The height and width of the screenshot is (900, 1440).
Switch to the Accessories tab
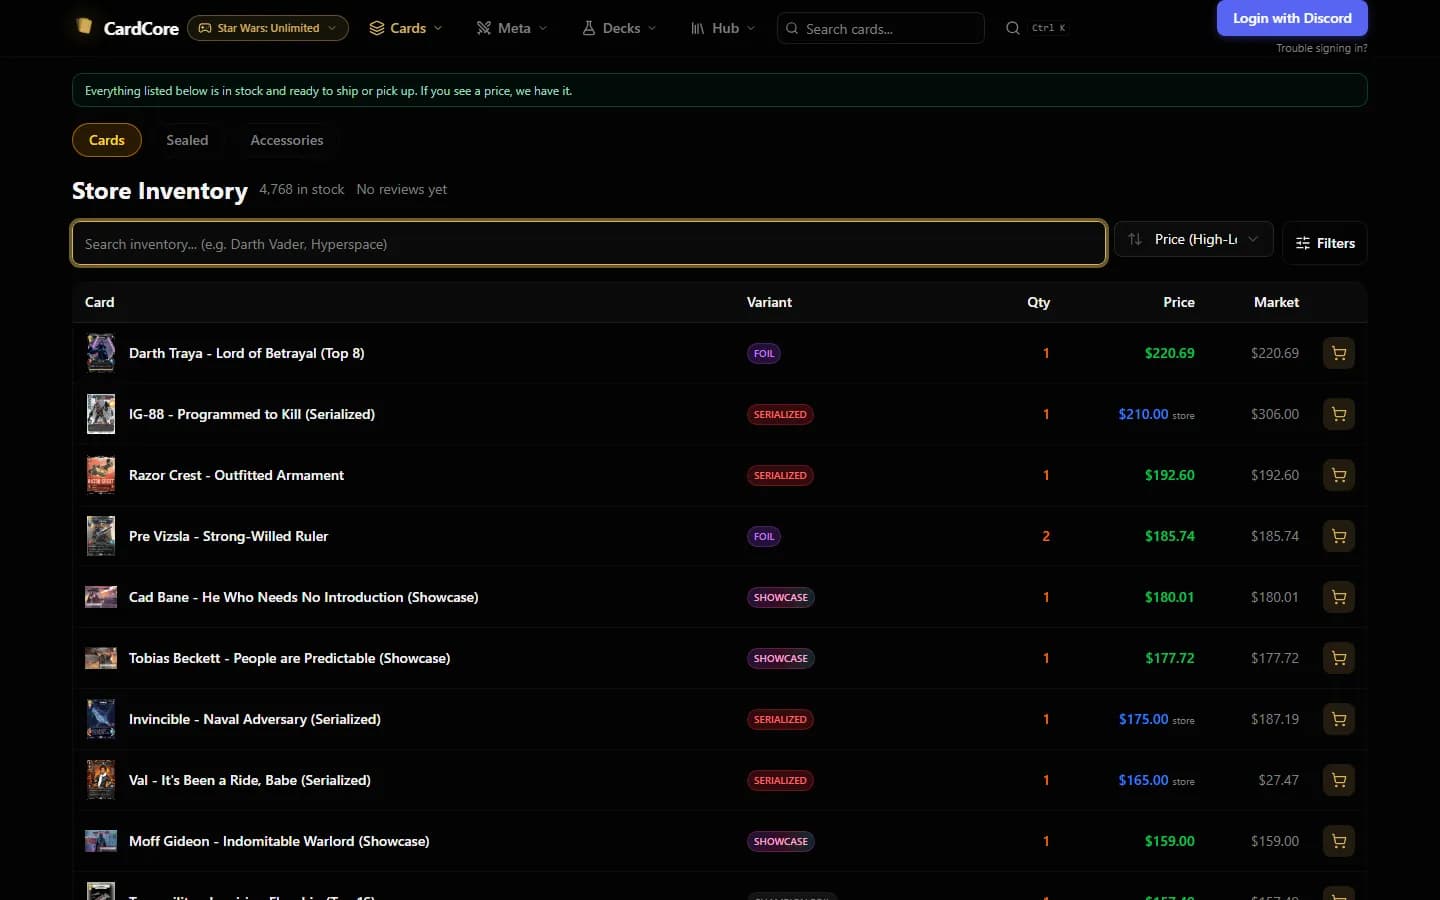coord(287,140)
